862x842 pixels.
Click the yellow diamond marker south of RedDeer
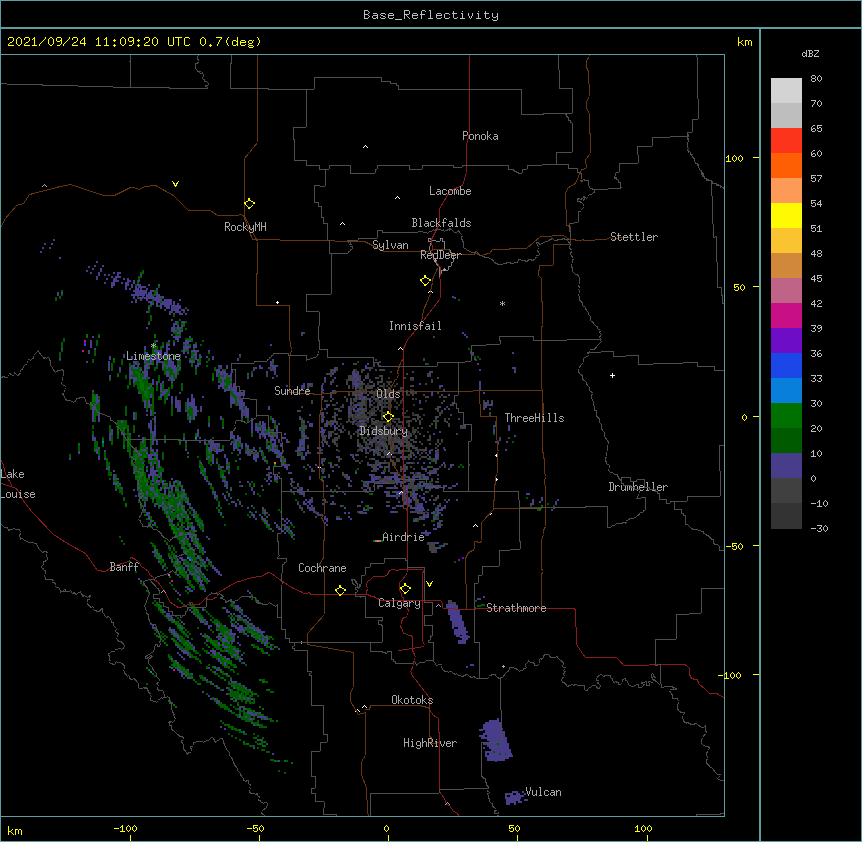click(425, 281)
